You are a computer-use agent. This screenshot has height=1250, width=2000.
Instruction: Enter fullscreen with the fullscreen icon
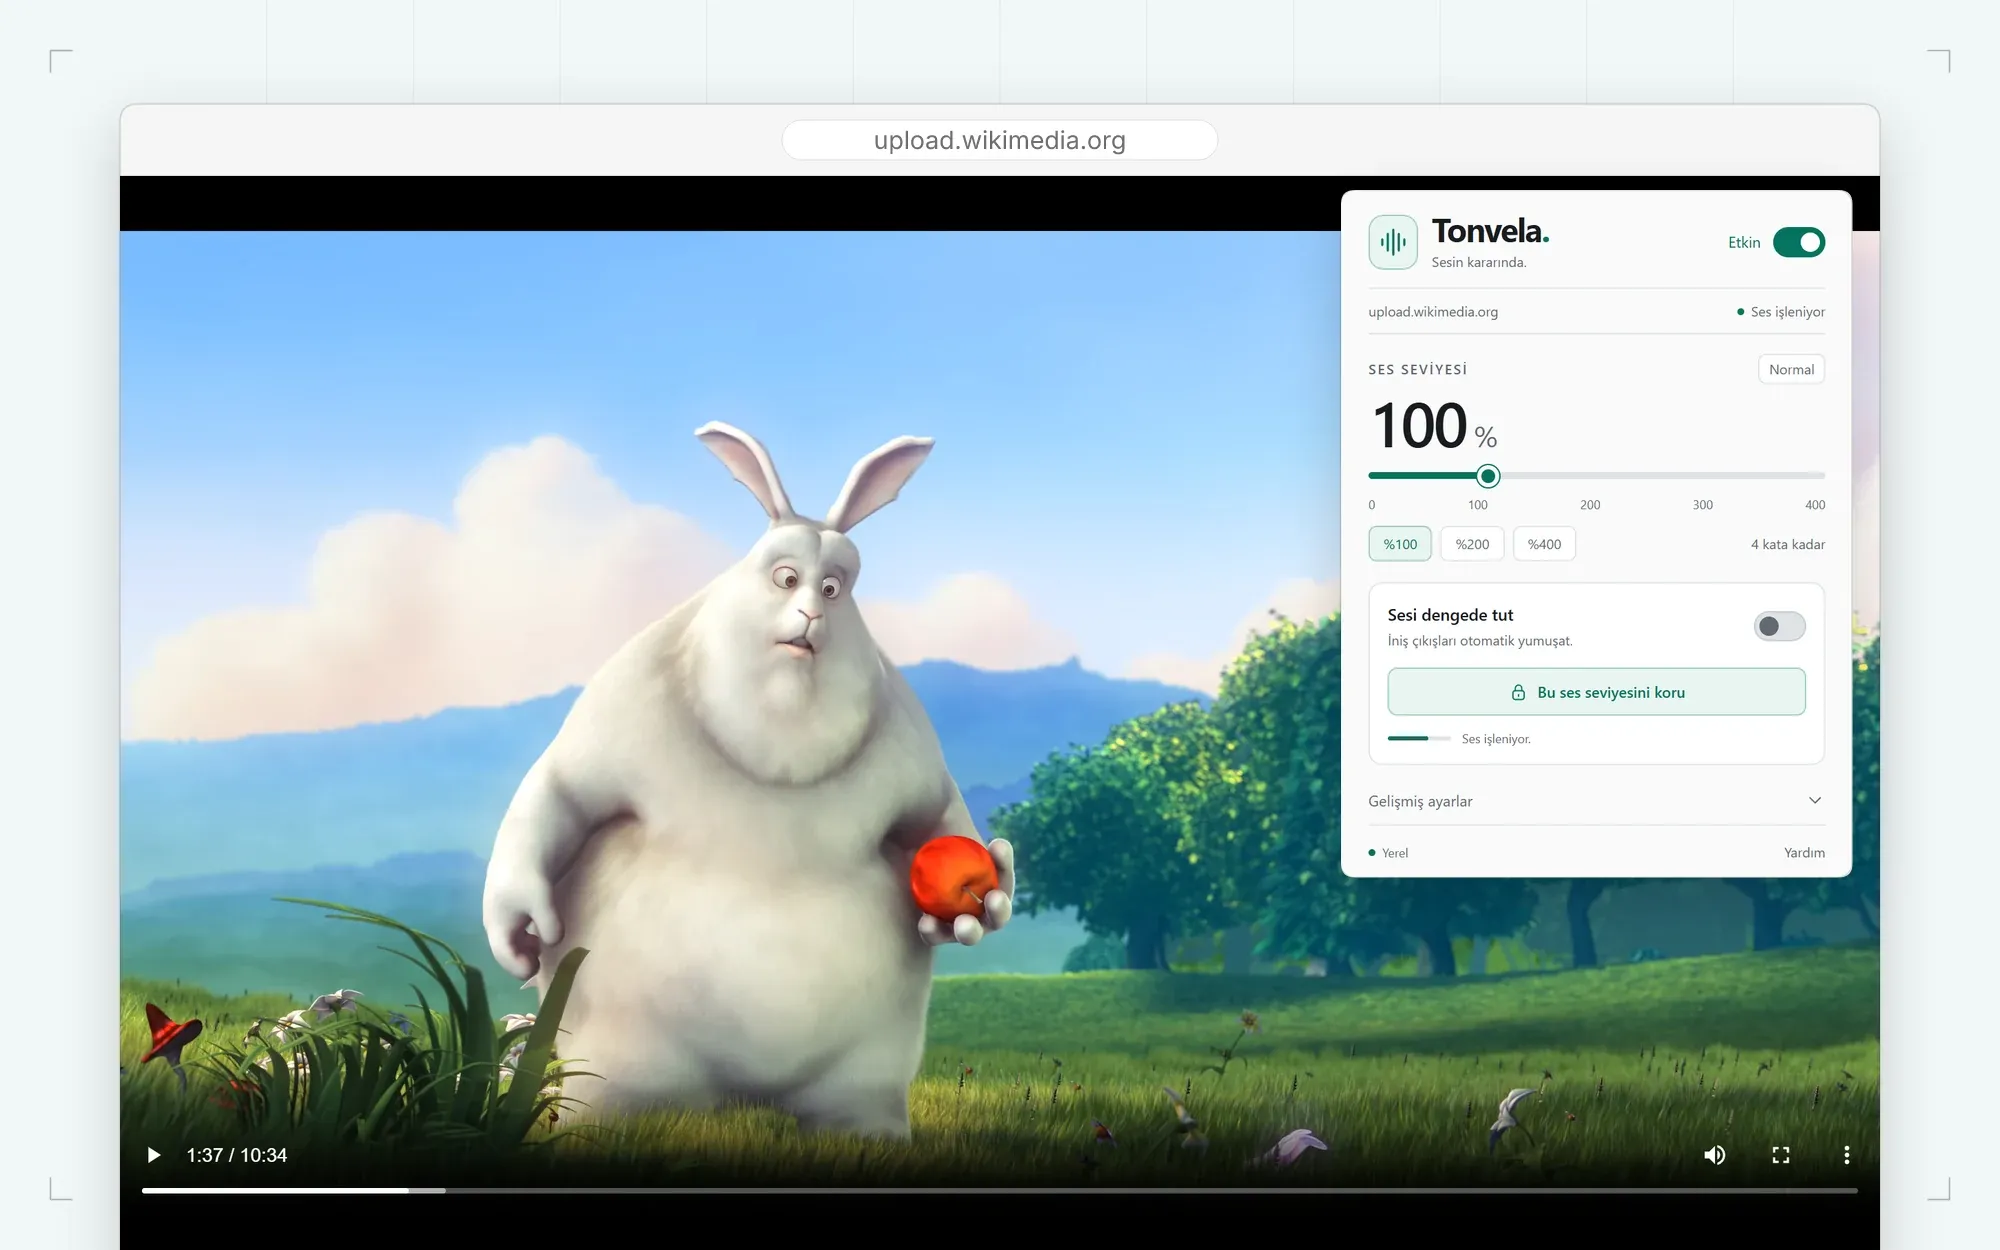coord(1781,1155)
